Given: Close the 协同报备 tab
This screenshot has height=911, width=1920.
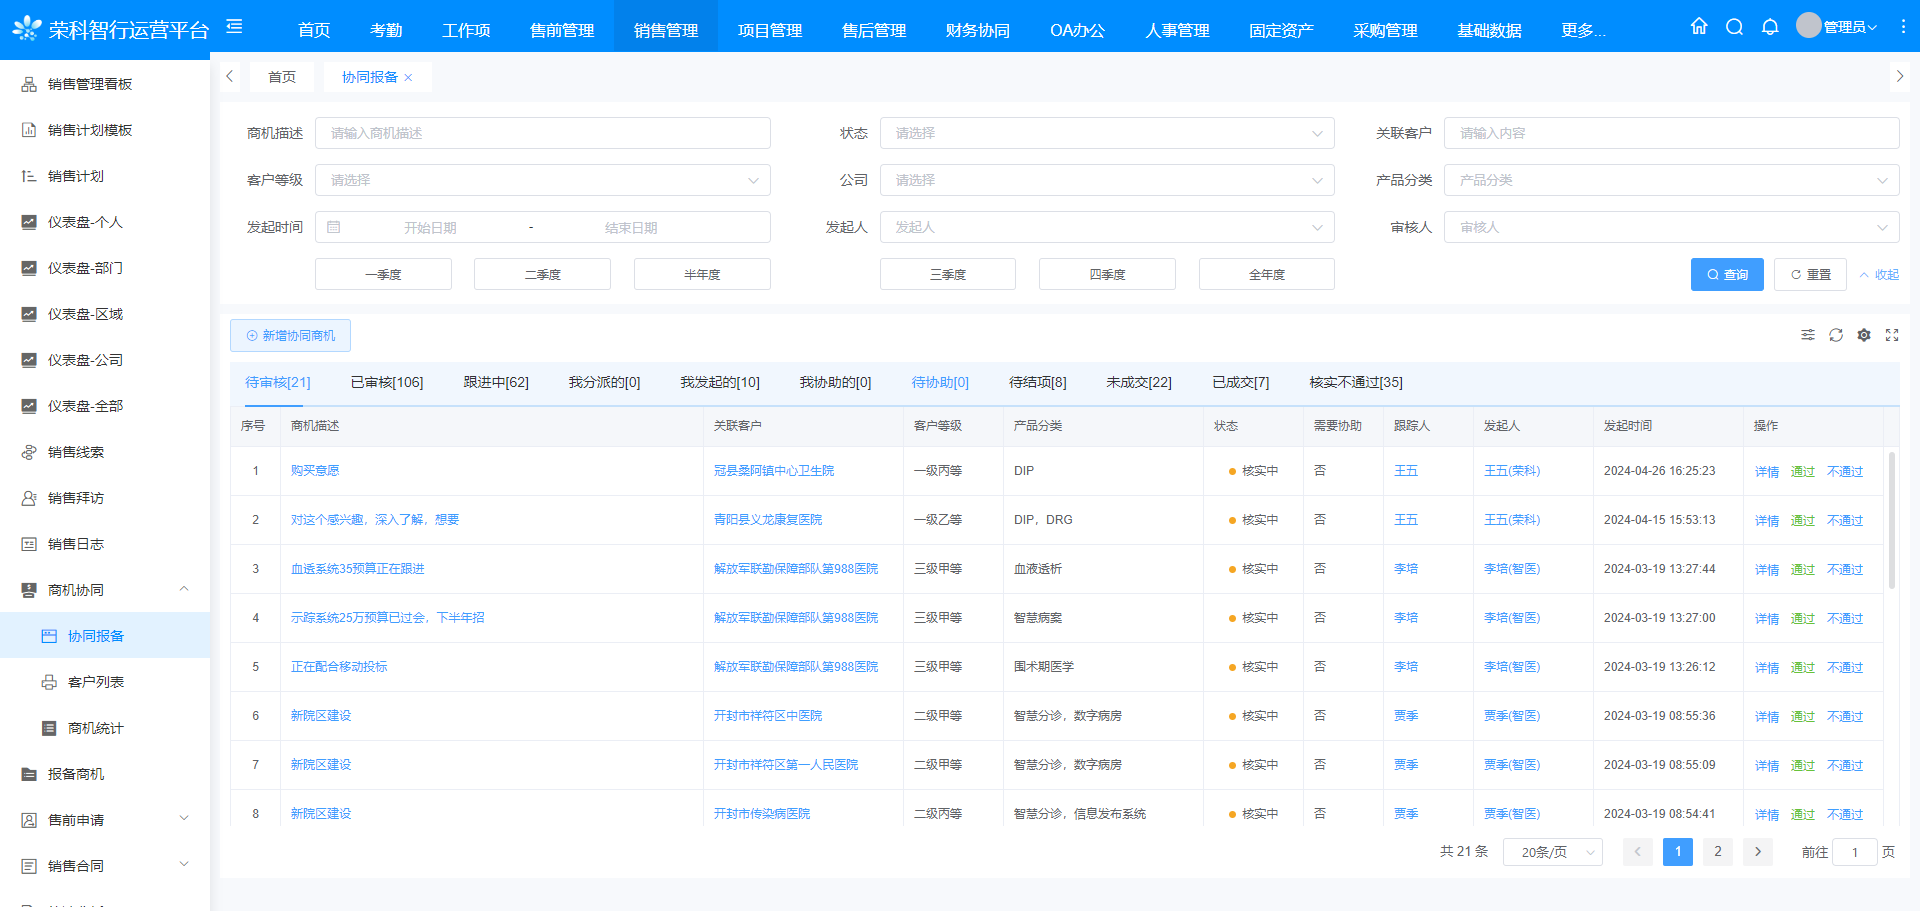Looking at the screenshot, I should coord(408,78).
